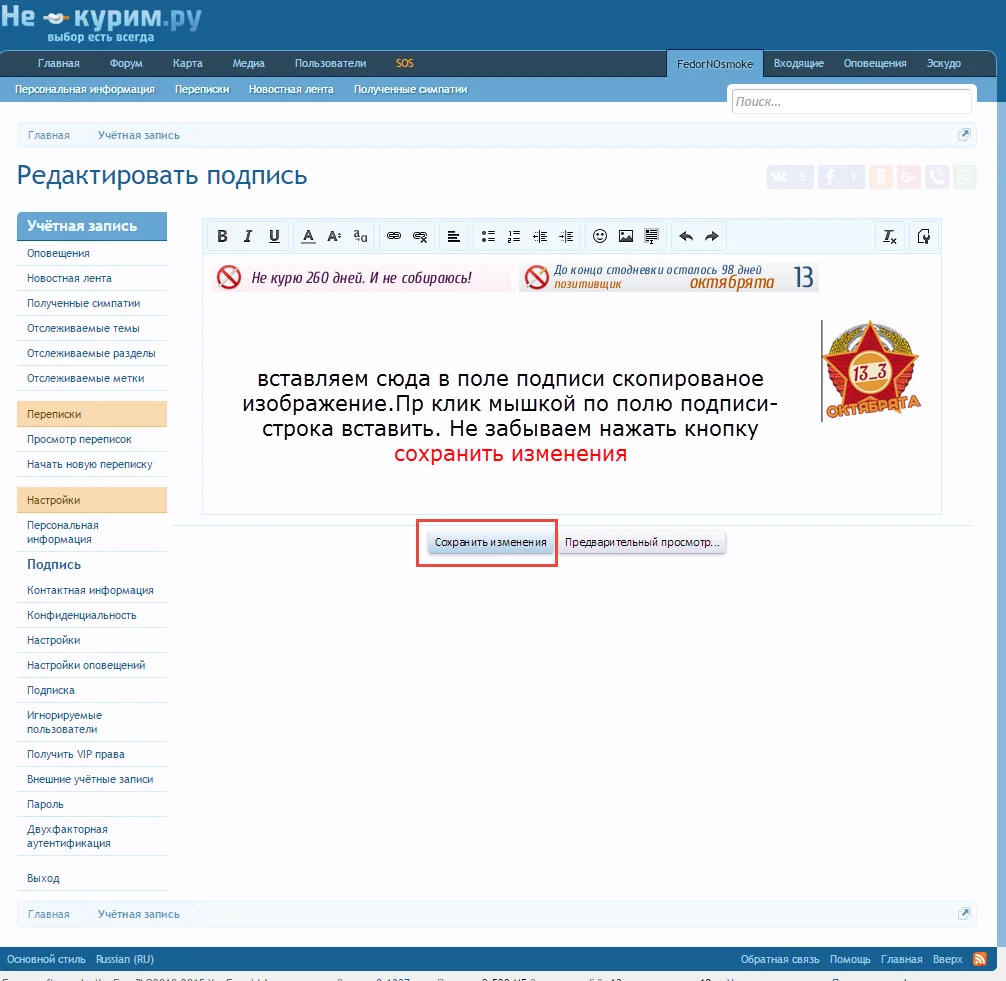Redo the last undone edit
The height and width of the screenshot is (981, 1006).
712,236
